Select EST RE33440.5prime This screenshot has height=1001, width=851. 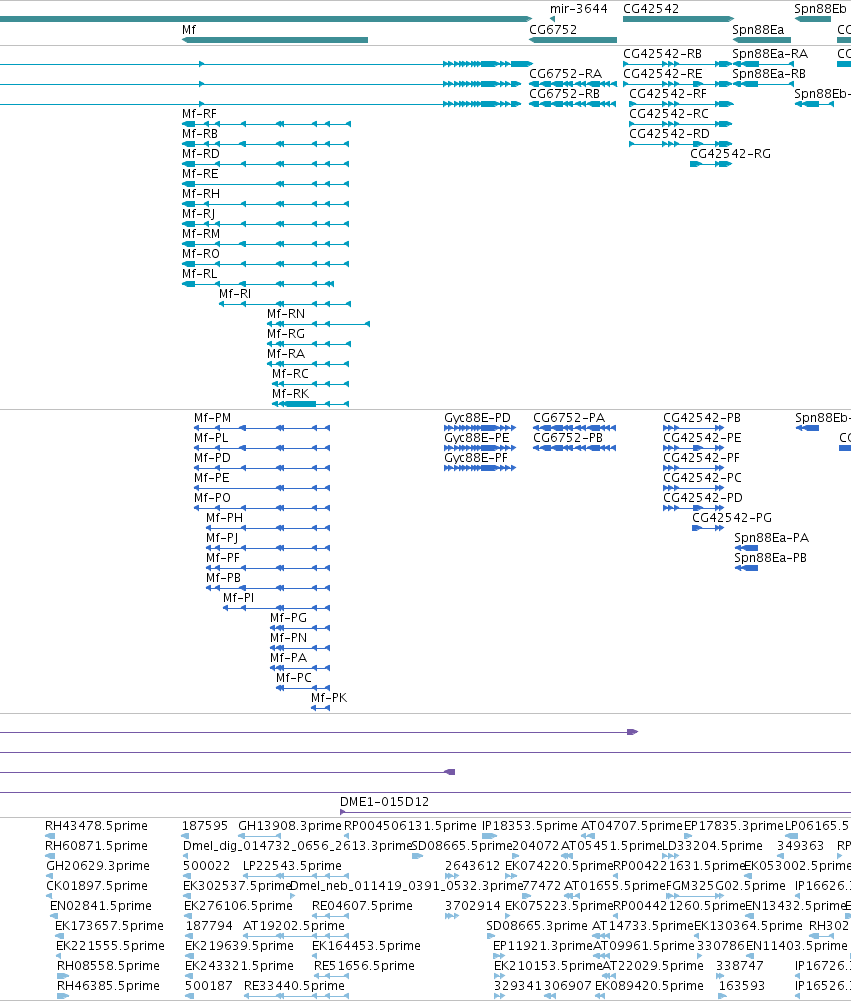[x=294, y=986]
